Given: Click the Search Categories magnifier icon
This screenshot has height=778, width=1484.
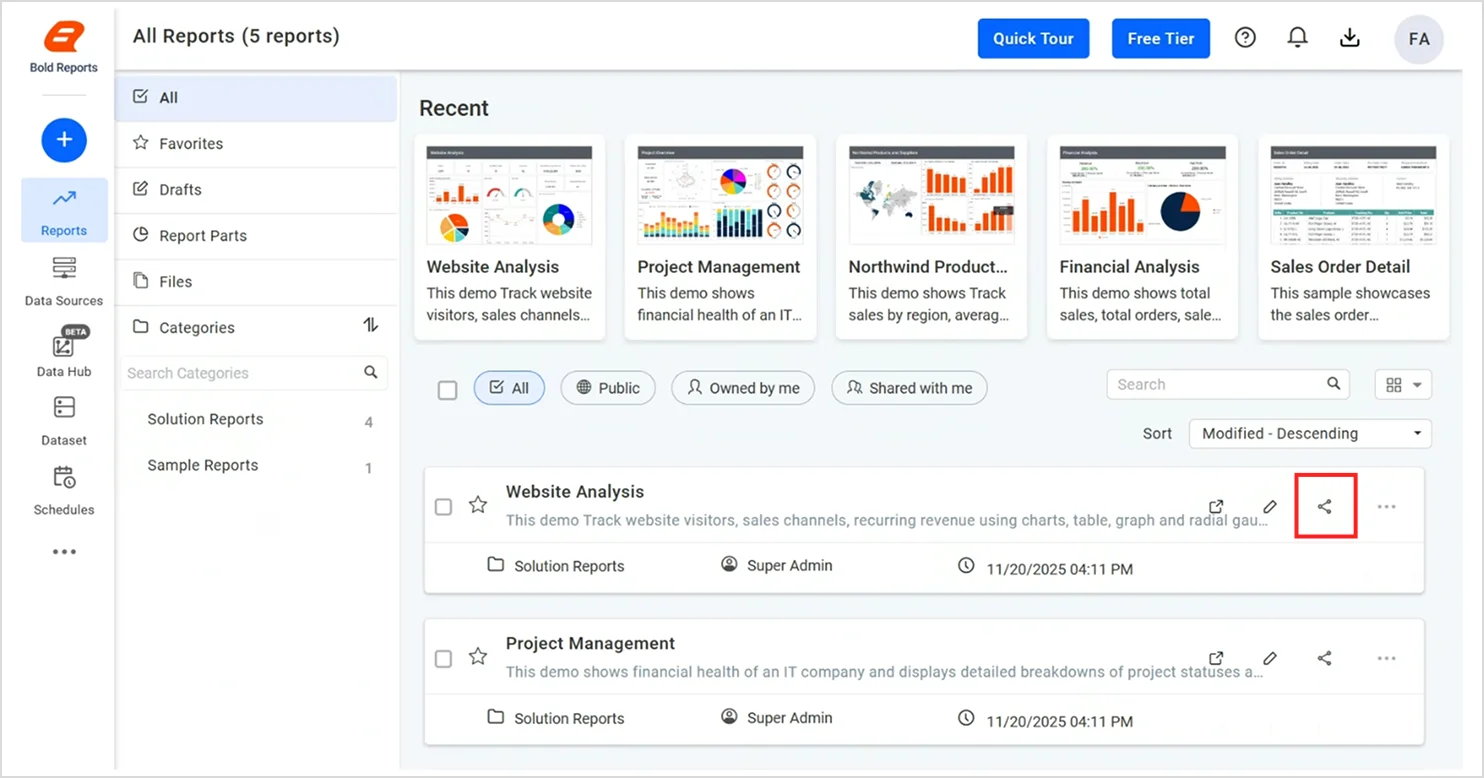Looking at the screenshot, I should click(371, 372).
